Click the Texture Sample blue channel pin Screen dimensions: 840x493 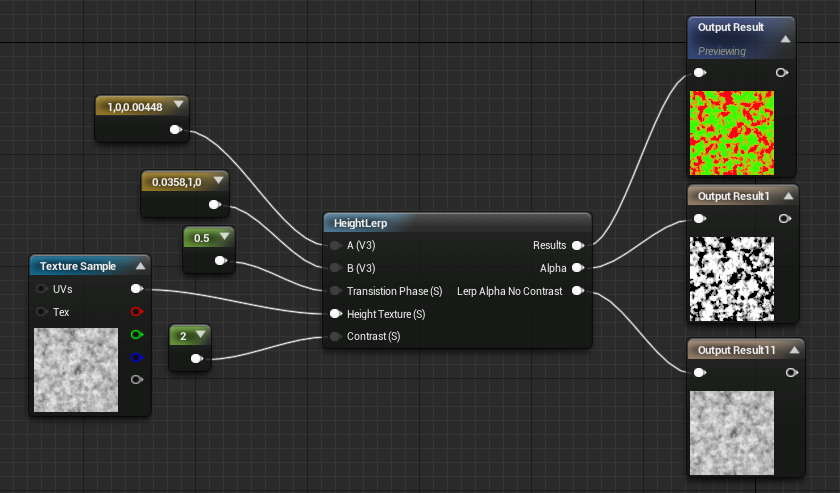(137, 357)
